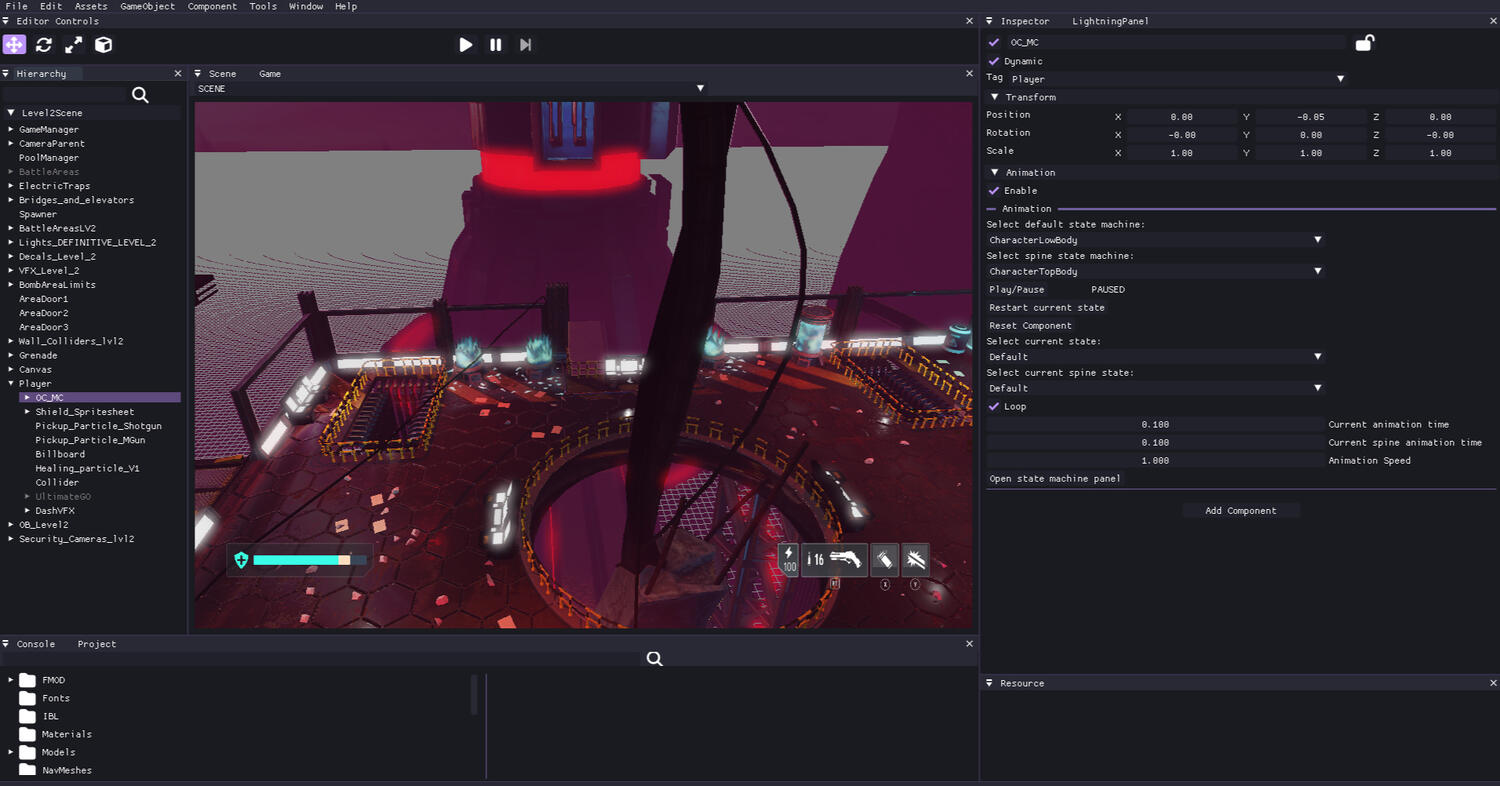Select the scale gizmo tool
The height and width of the screenshot is (786, 1500).
(74, 45)
